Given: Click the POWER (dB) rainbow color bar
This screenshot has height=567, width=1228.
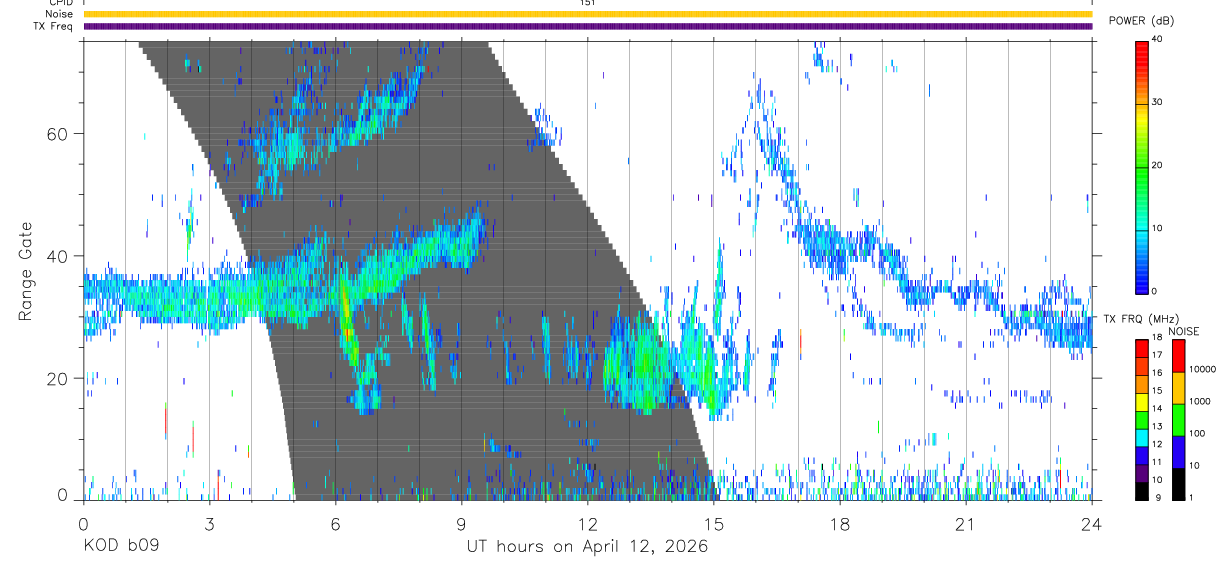Looking at the screenshot, I should pos(1142,166).
